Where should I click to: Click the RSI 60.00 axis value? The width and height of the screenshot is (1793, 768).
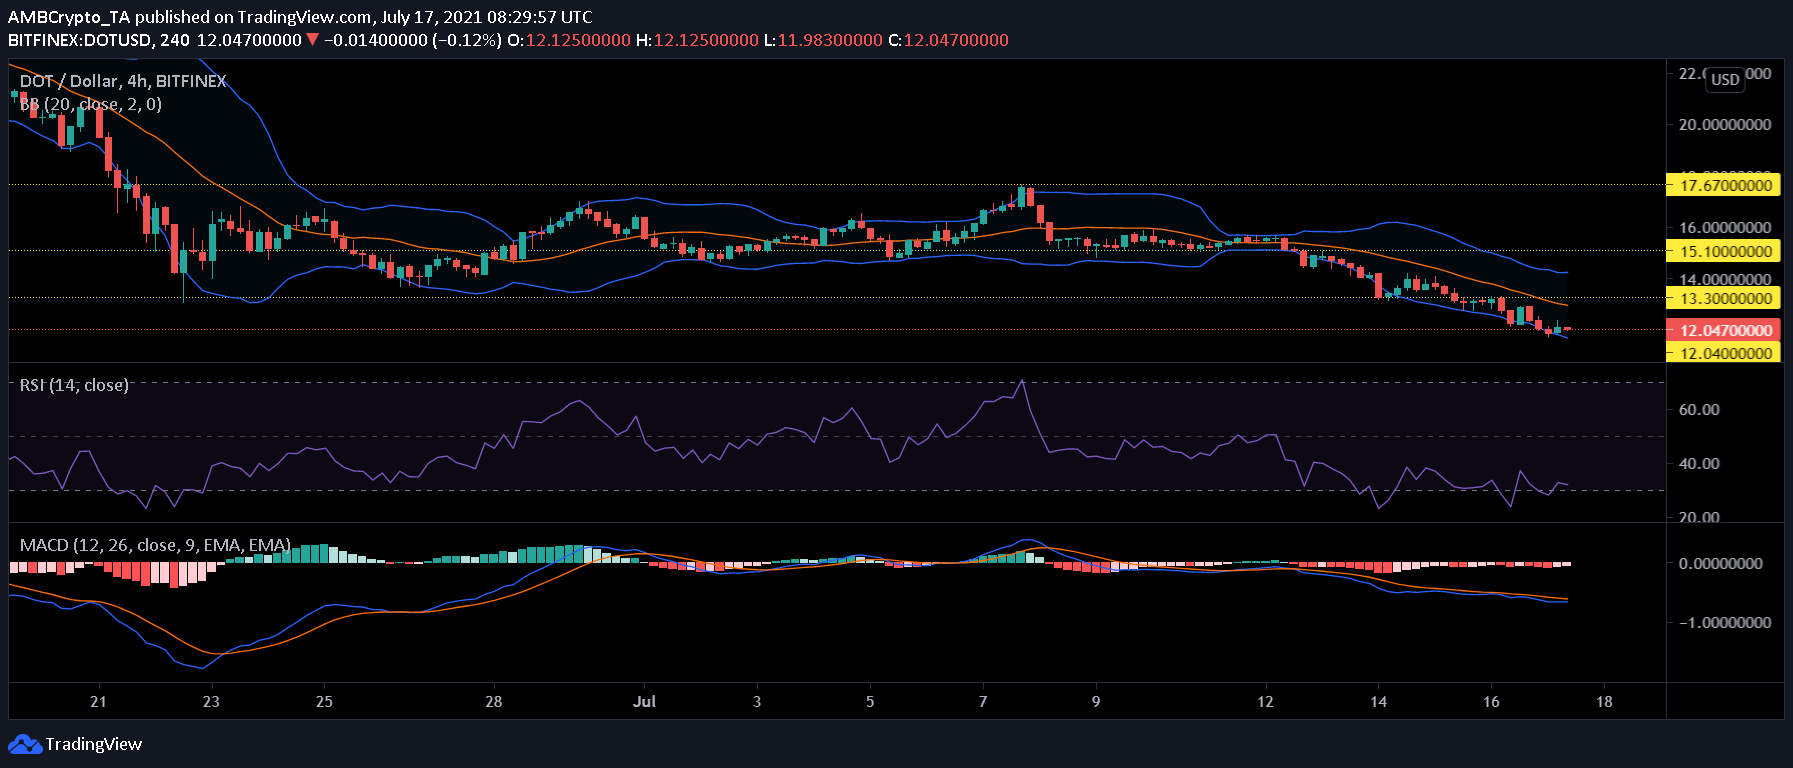coord(1699,409)
